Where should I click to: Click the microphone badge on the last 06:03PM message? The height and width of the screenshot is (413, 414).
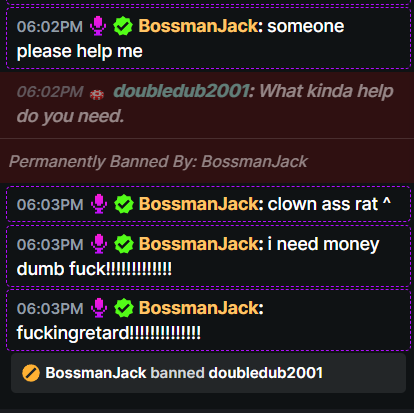99,308
